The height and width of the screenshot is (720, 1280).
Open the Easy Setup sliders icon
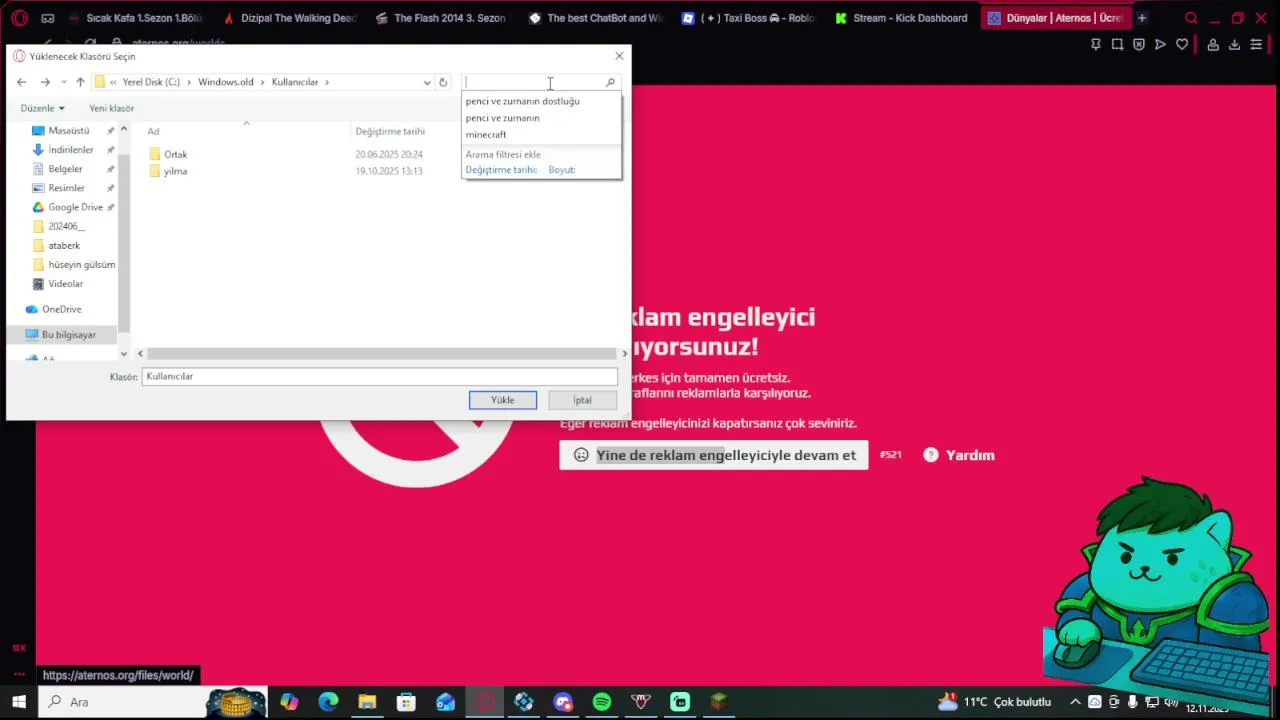1256,44
